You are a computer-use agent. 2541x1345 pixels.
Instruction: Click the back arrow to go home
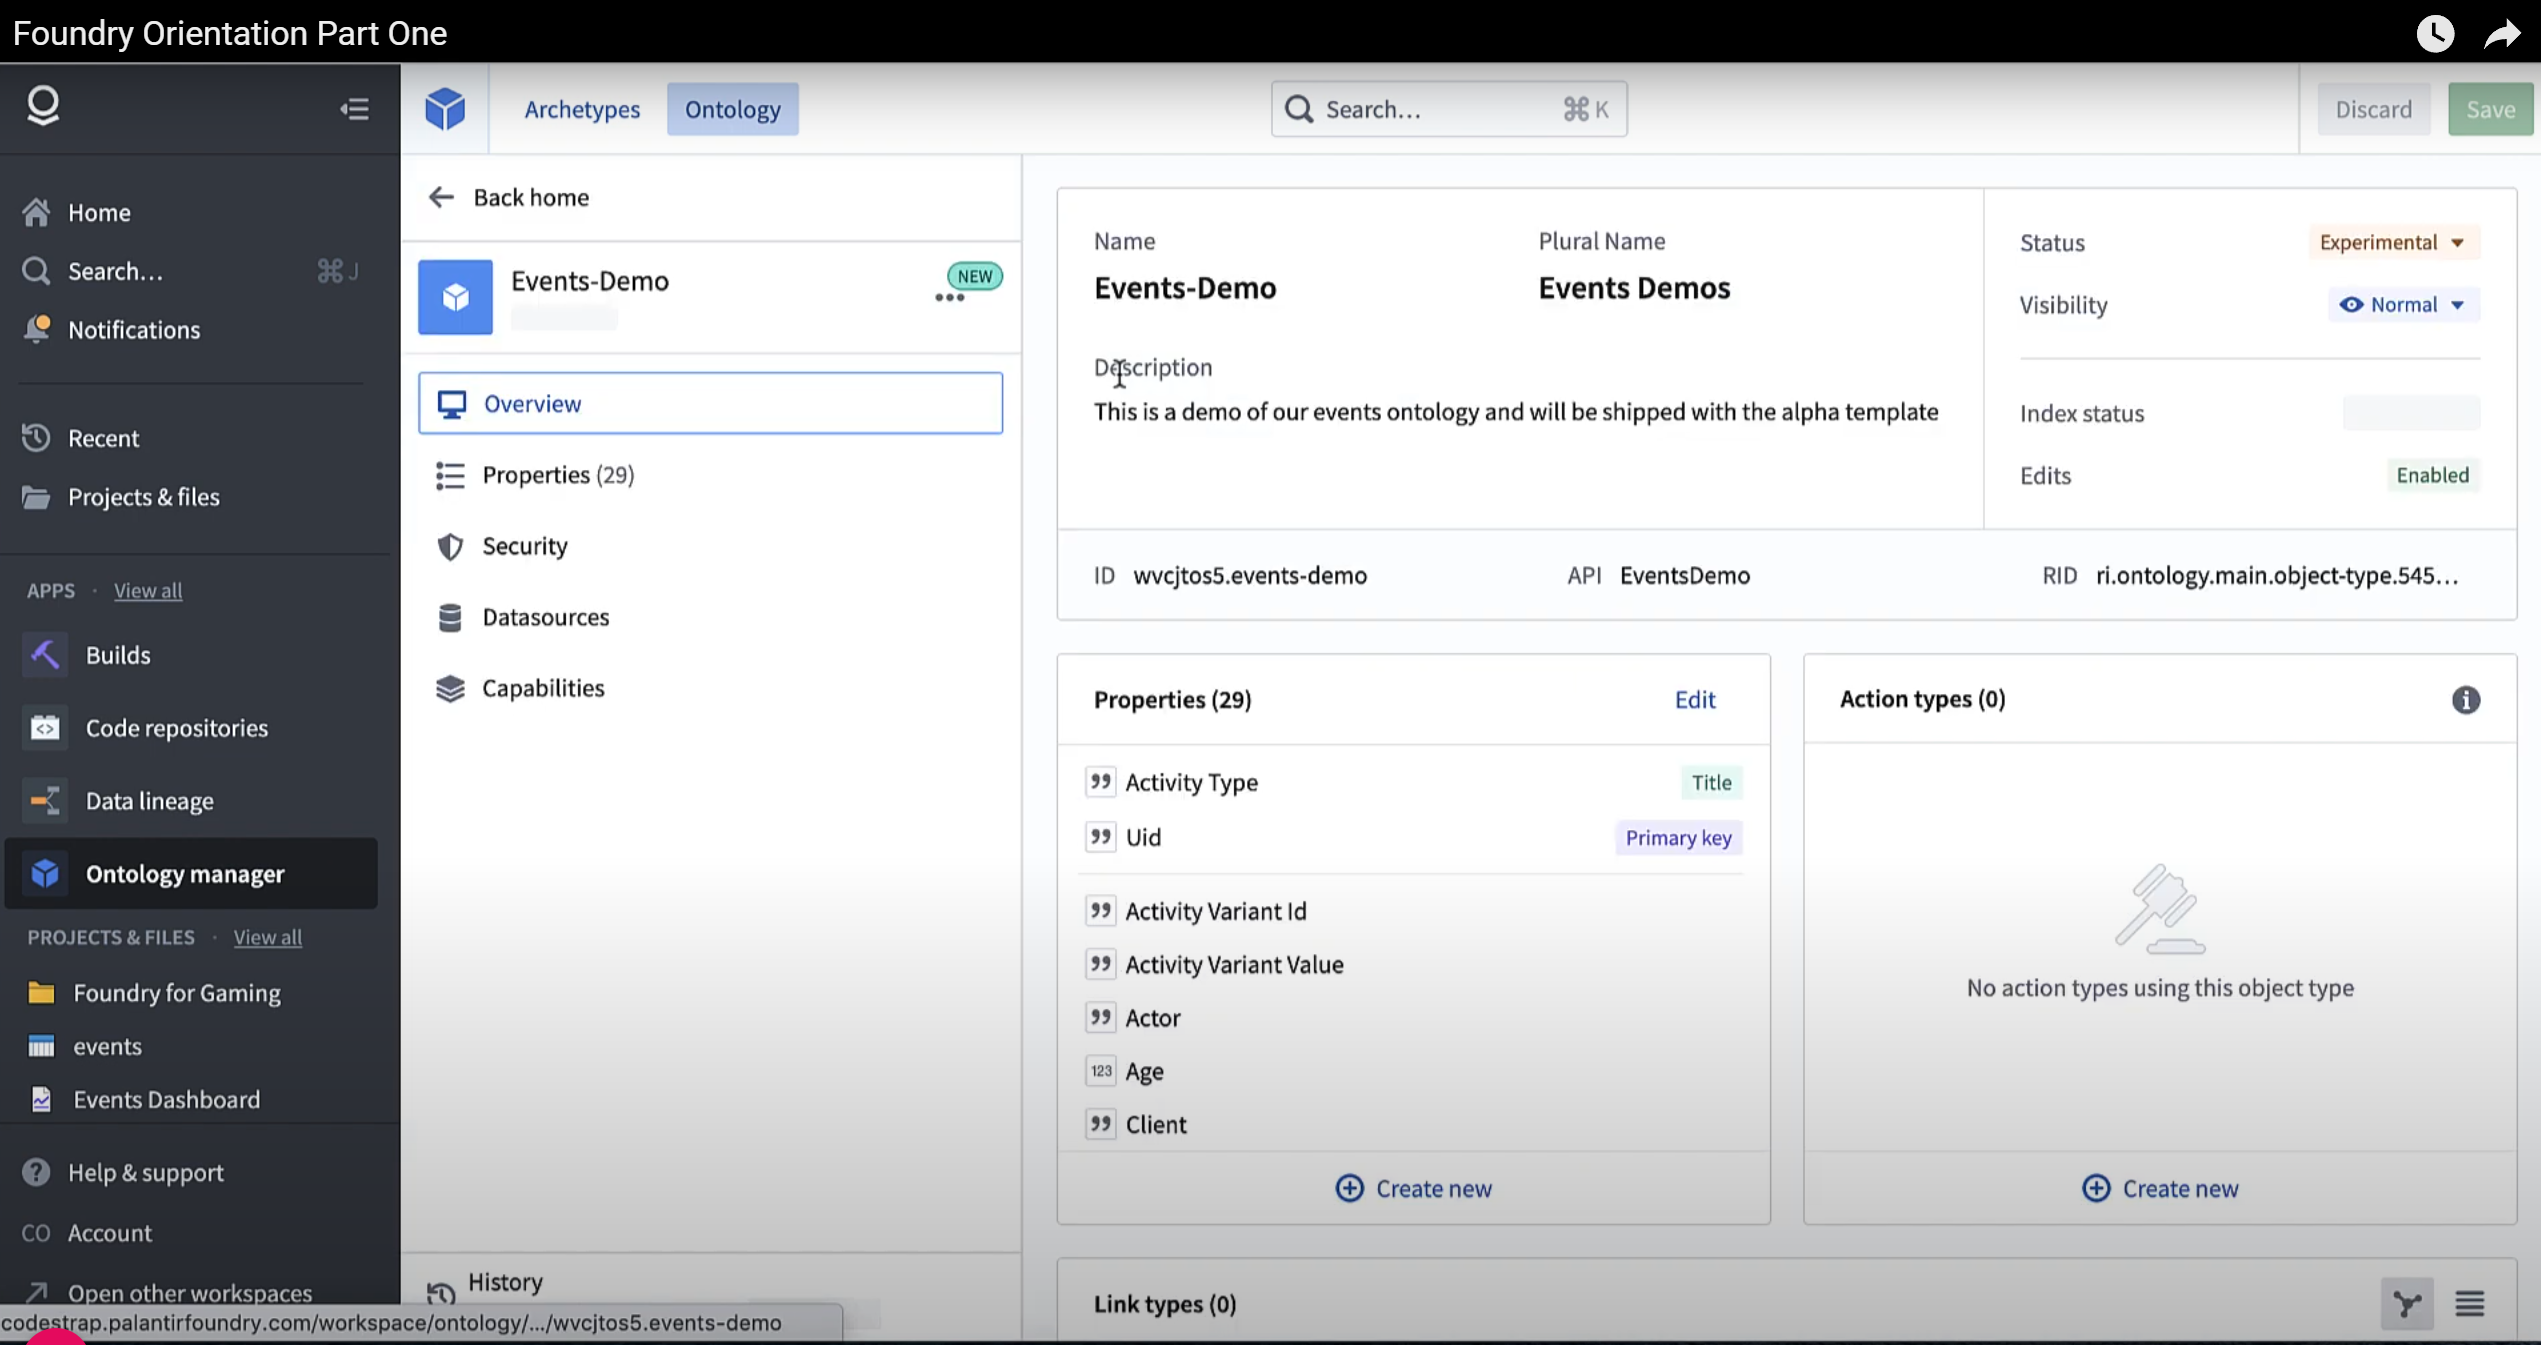point(441,197)
